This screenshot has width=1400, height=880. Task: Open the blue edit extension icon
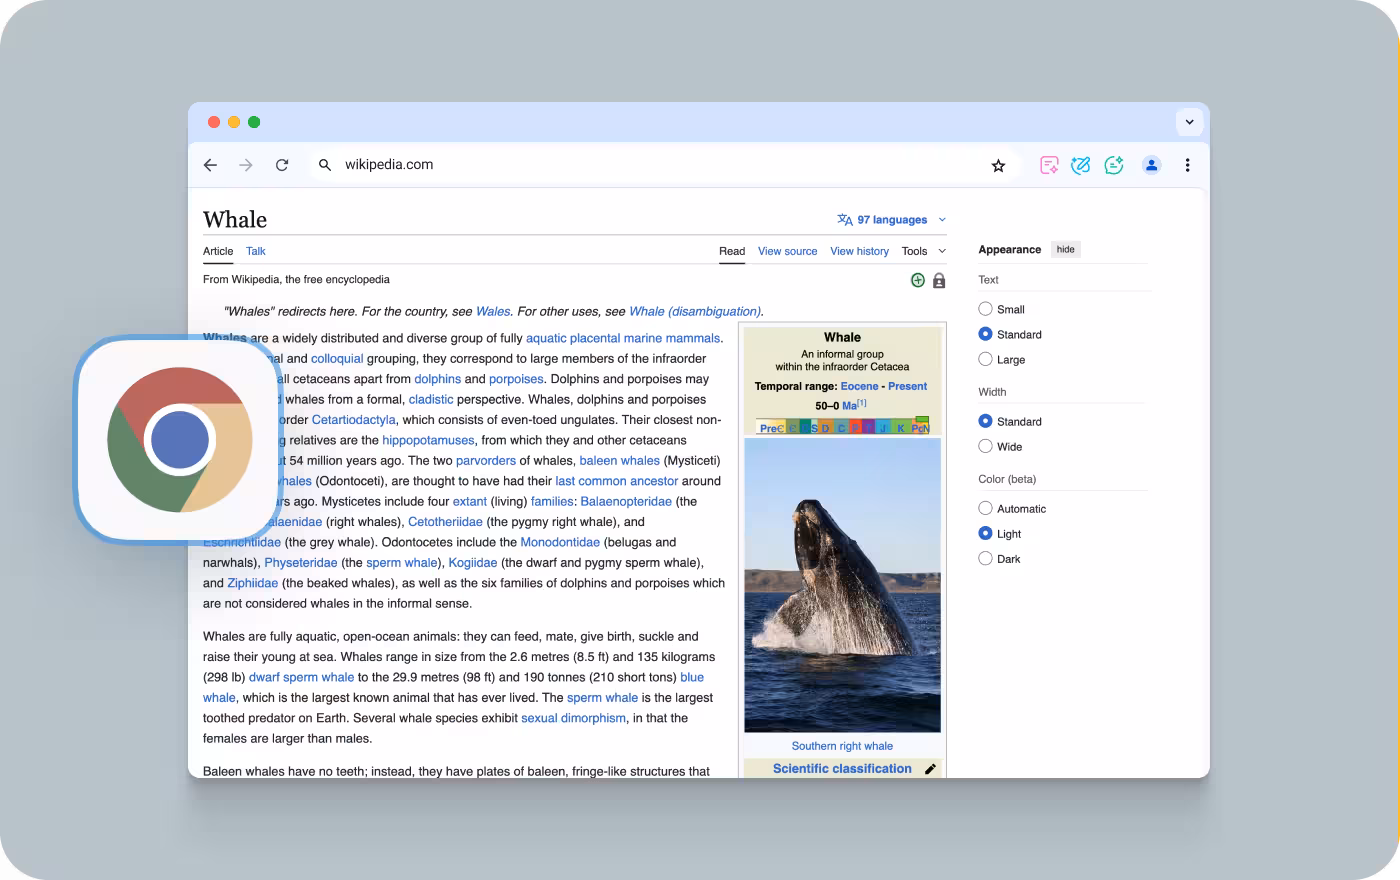pyautogui.click(x=1081, y=165)
